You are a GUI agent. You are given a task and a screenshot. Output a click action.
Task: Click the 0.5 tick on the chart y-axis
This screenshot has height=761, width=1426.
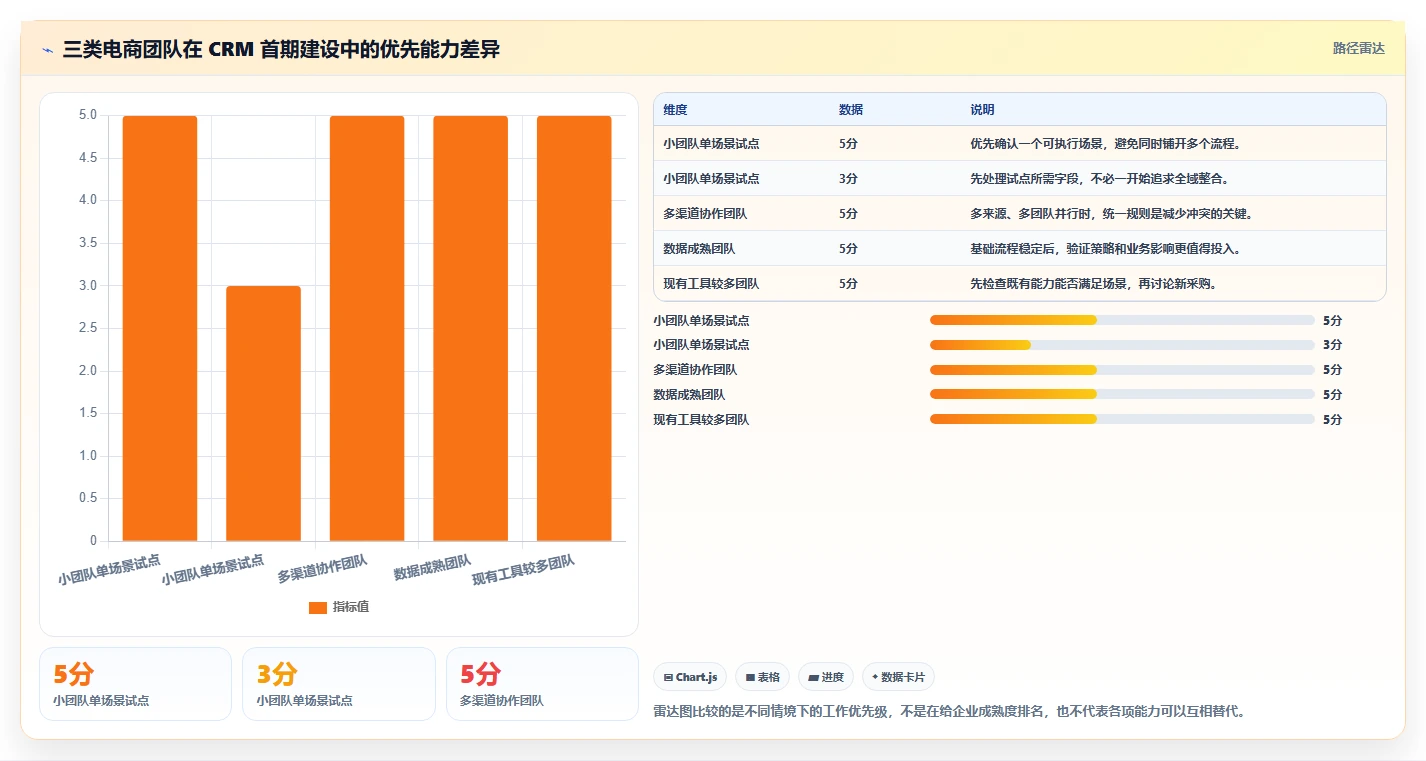[88, 499]
